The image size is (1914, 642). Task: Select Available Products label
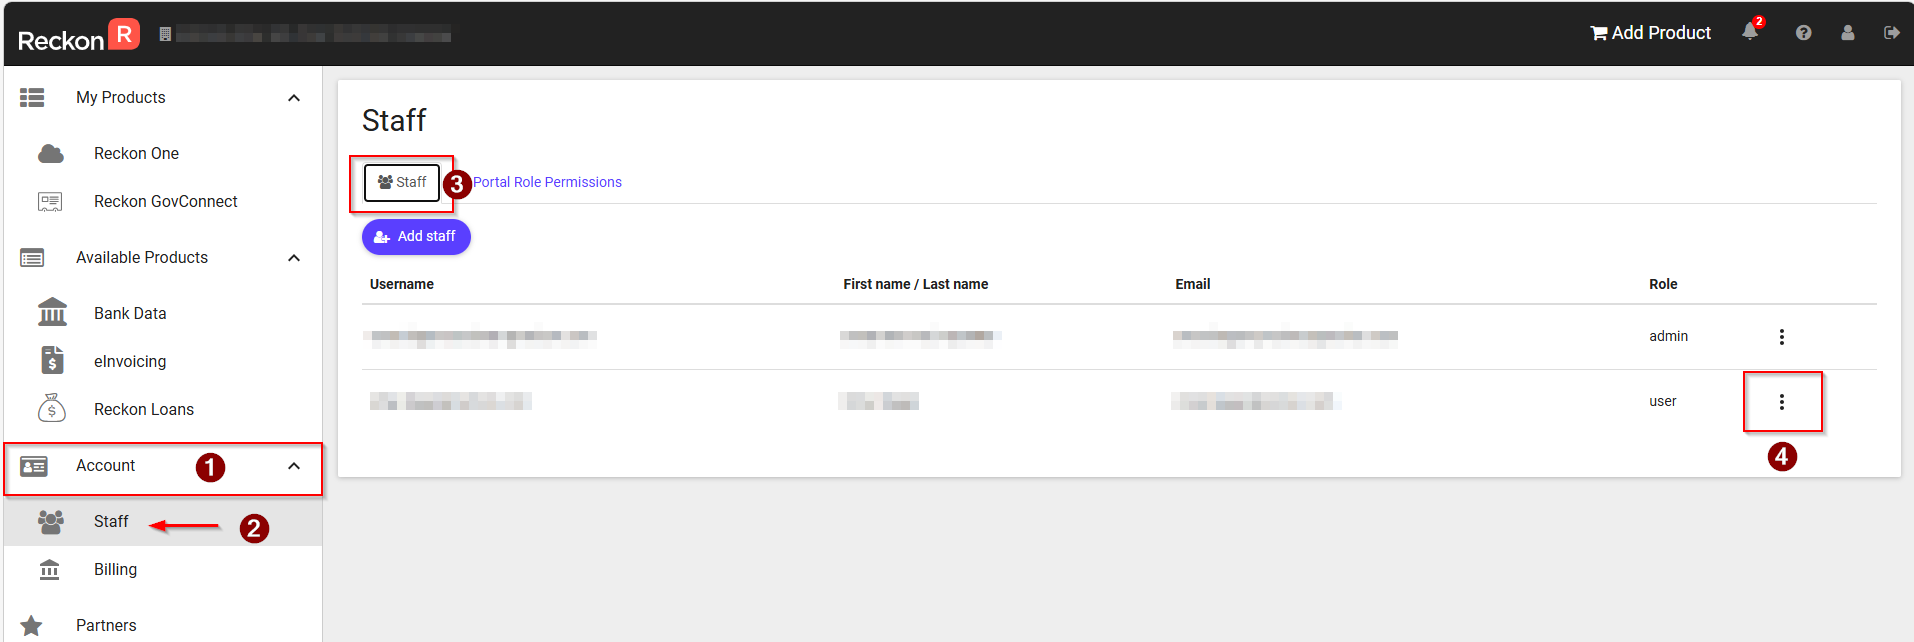[x=142, y=257]
